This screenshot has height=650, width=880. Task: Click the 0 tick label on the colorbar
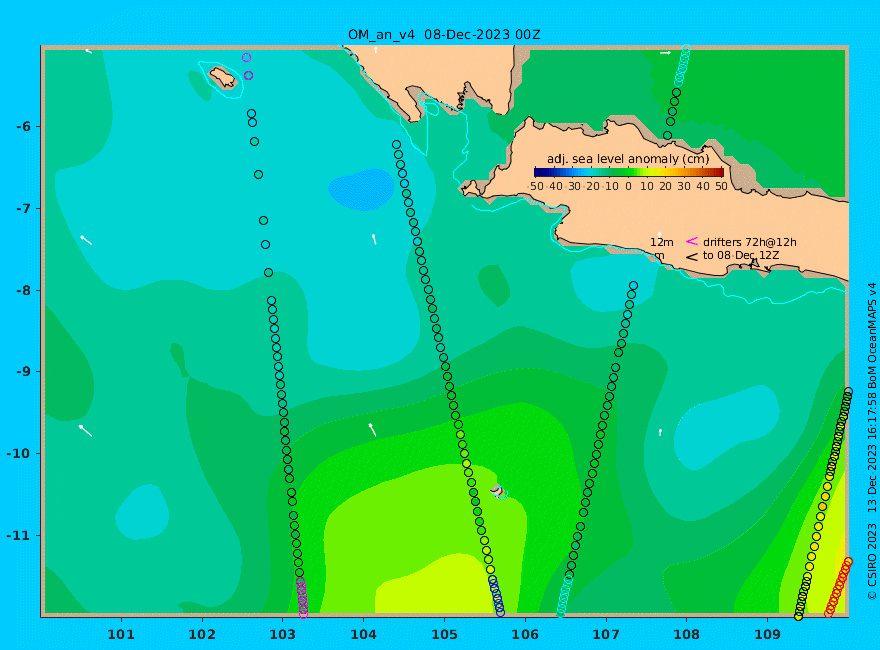pos(628,186)
